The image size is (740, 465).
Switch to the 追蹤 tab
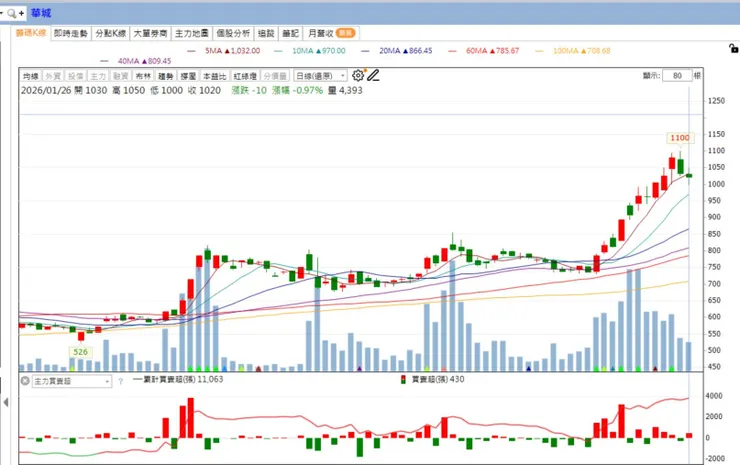click(x=266, y=34)
